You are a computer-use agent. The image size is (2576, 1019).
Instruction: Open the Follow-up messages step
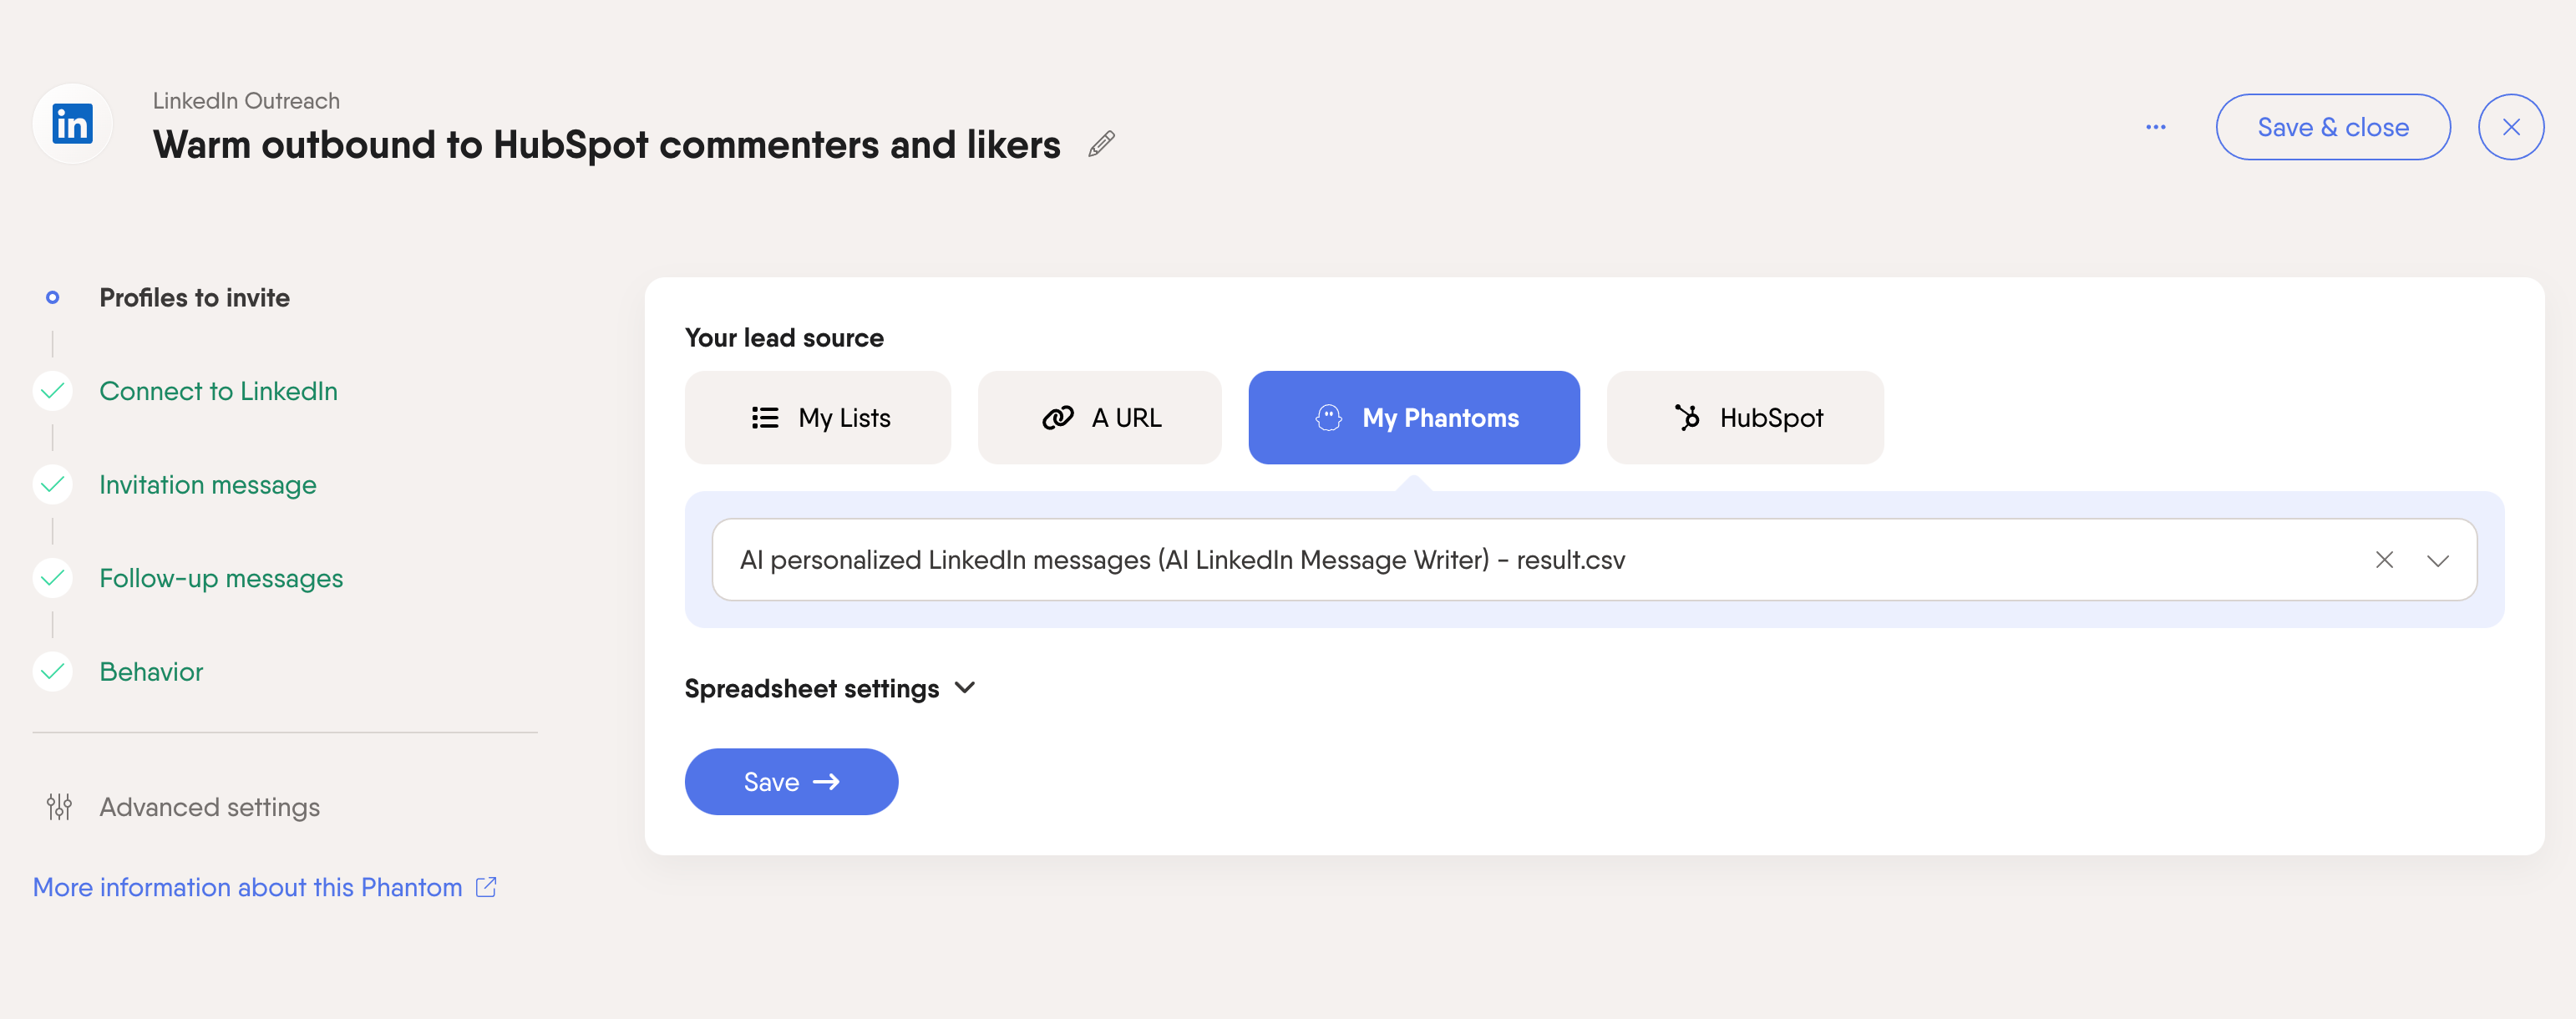221,579
